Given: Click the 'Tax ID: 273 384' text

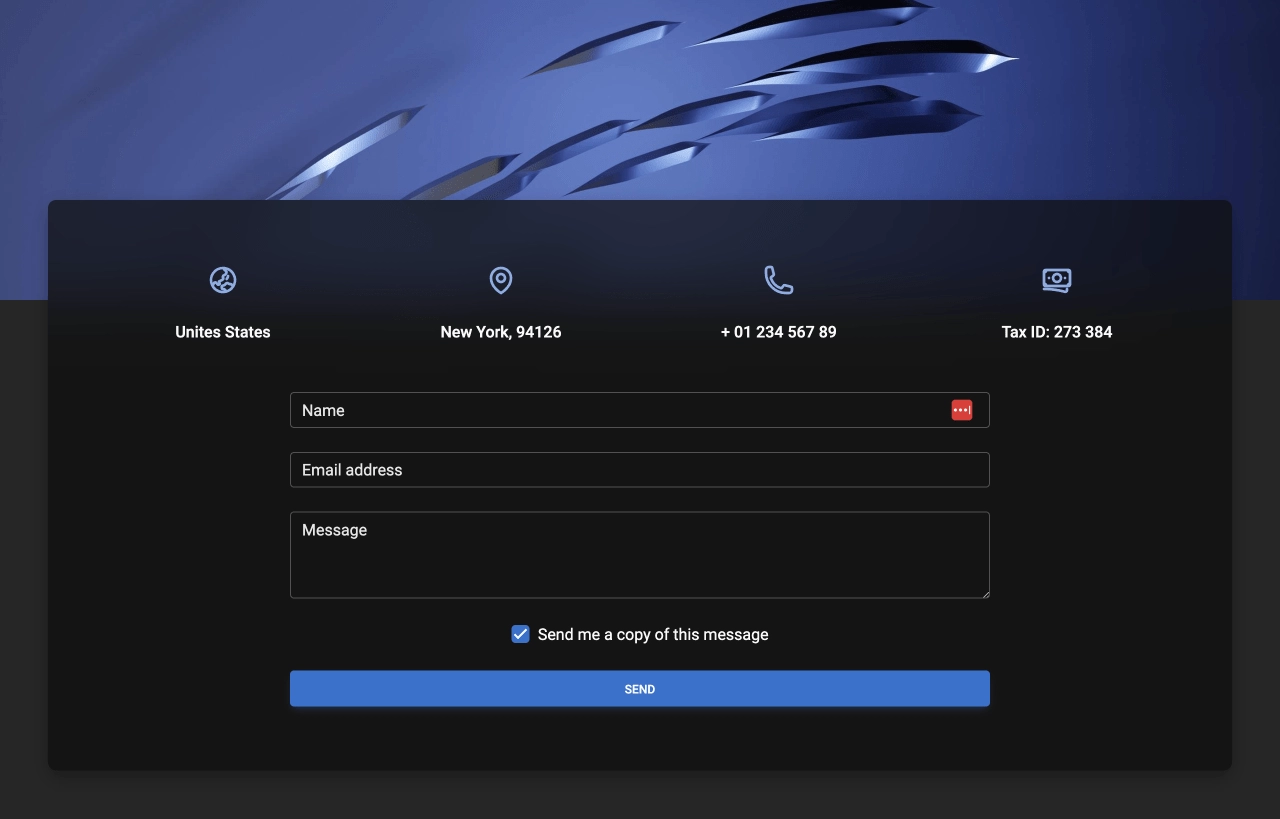Looking at the screenshot, I should [1057, 332].
